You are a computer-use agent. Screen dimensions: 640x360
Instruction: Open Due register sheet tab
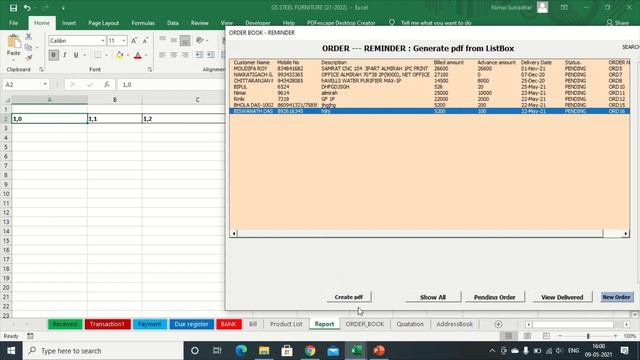(191, 324)
